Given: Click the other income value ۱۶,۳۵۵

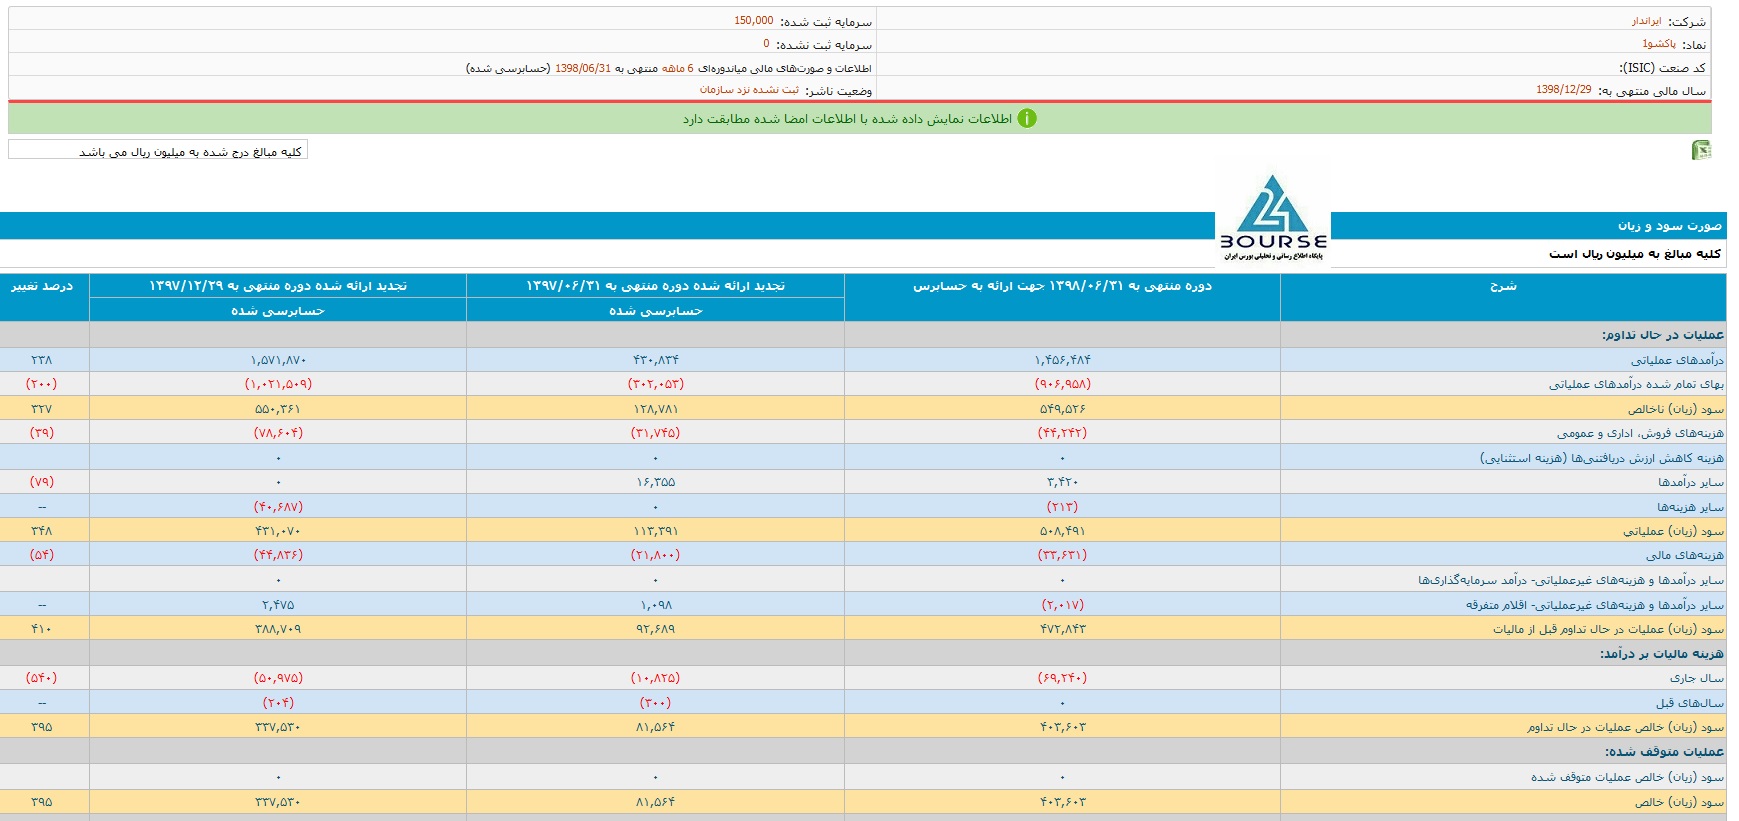Looking at the screenshot, I should click(656, 482).
